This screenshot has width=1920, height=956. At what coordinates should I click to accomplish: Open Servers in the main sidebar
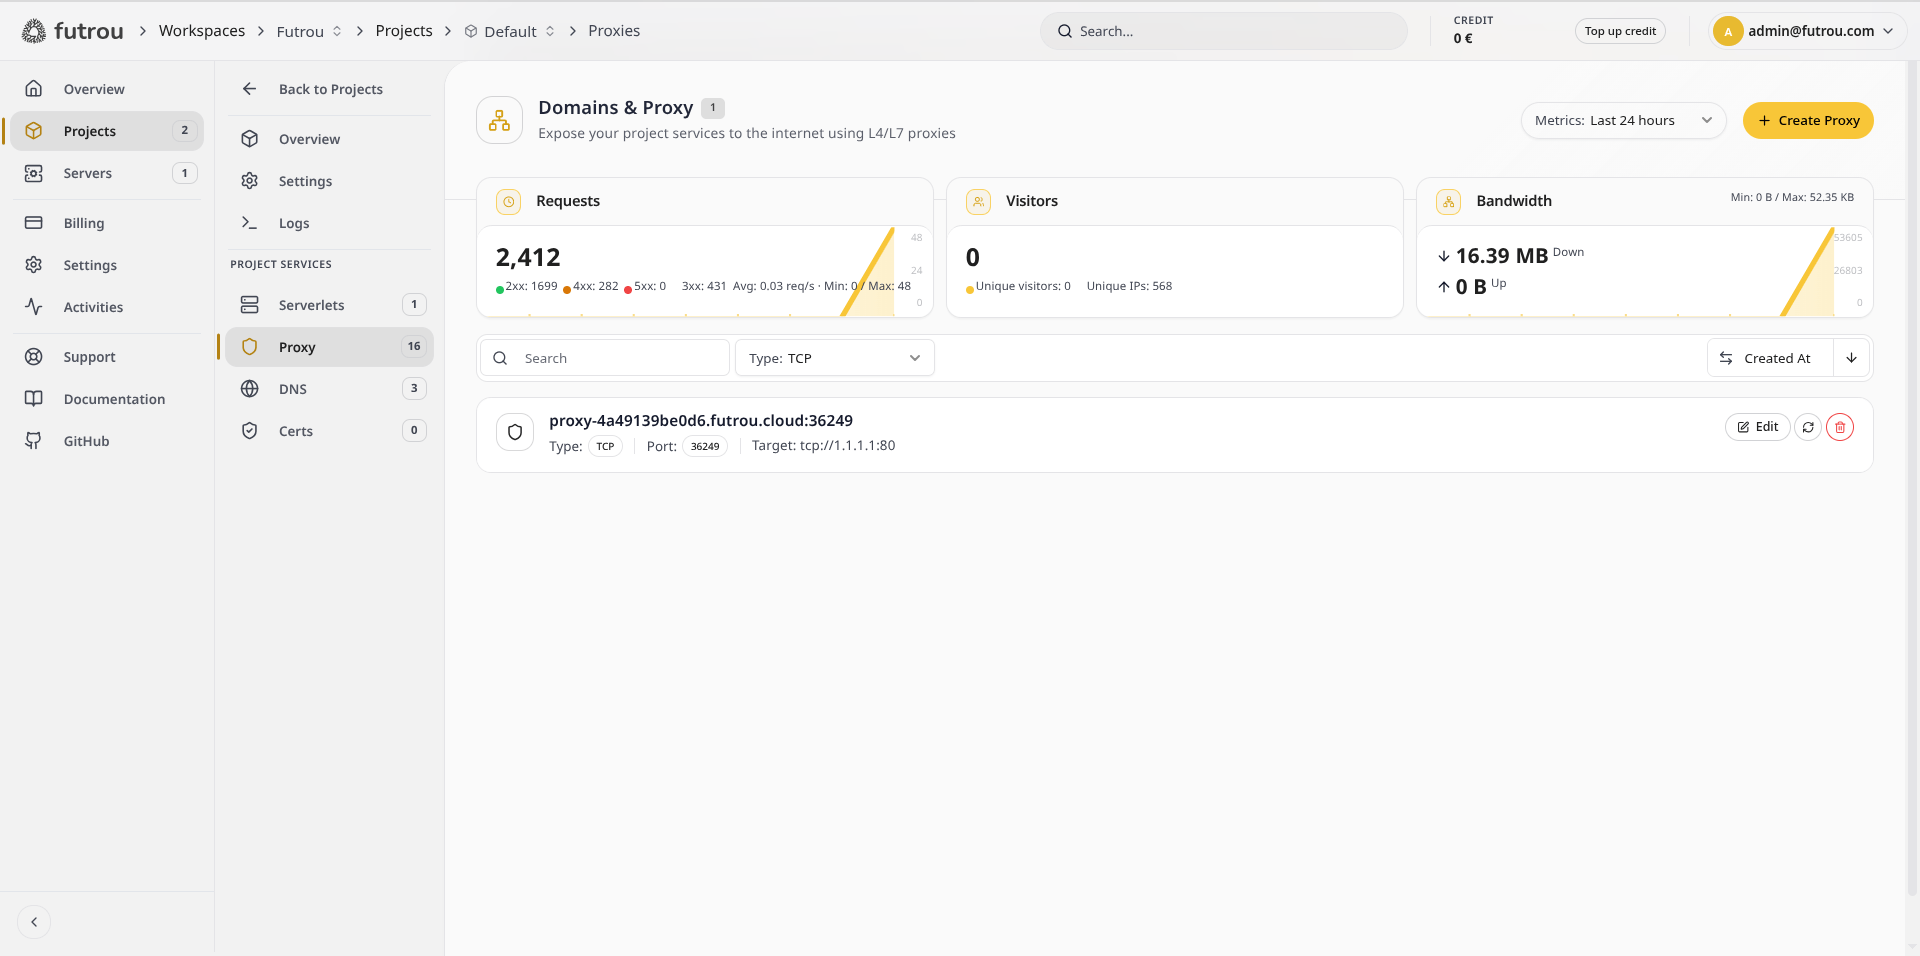click(107, 173)
